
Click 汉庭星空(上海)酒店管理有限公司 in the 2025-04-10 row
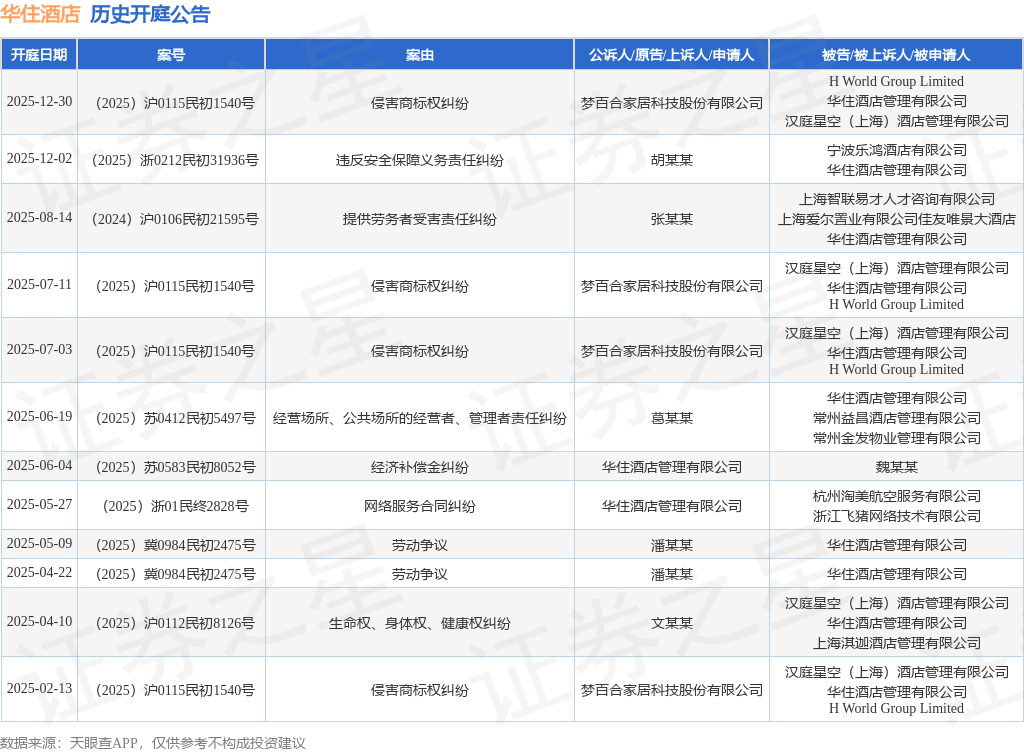(x=897, y=604)
